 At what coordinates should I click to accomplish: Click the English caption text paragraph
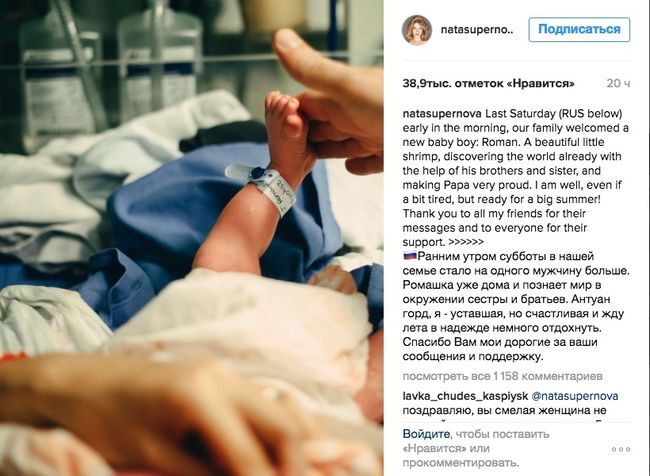(516, 177)
